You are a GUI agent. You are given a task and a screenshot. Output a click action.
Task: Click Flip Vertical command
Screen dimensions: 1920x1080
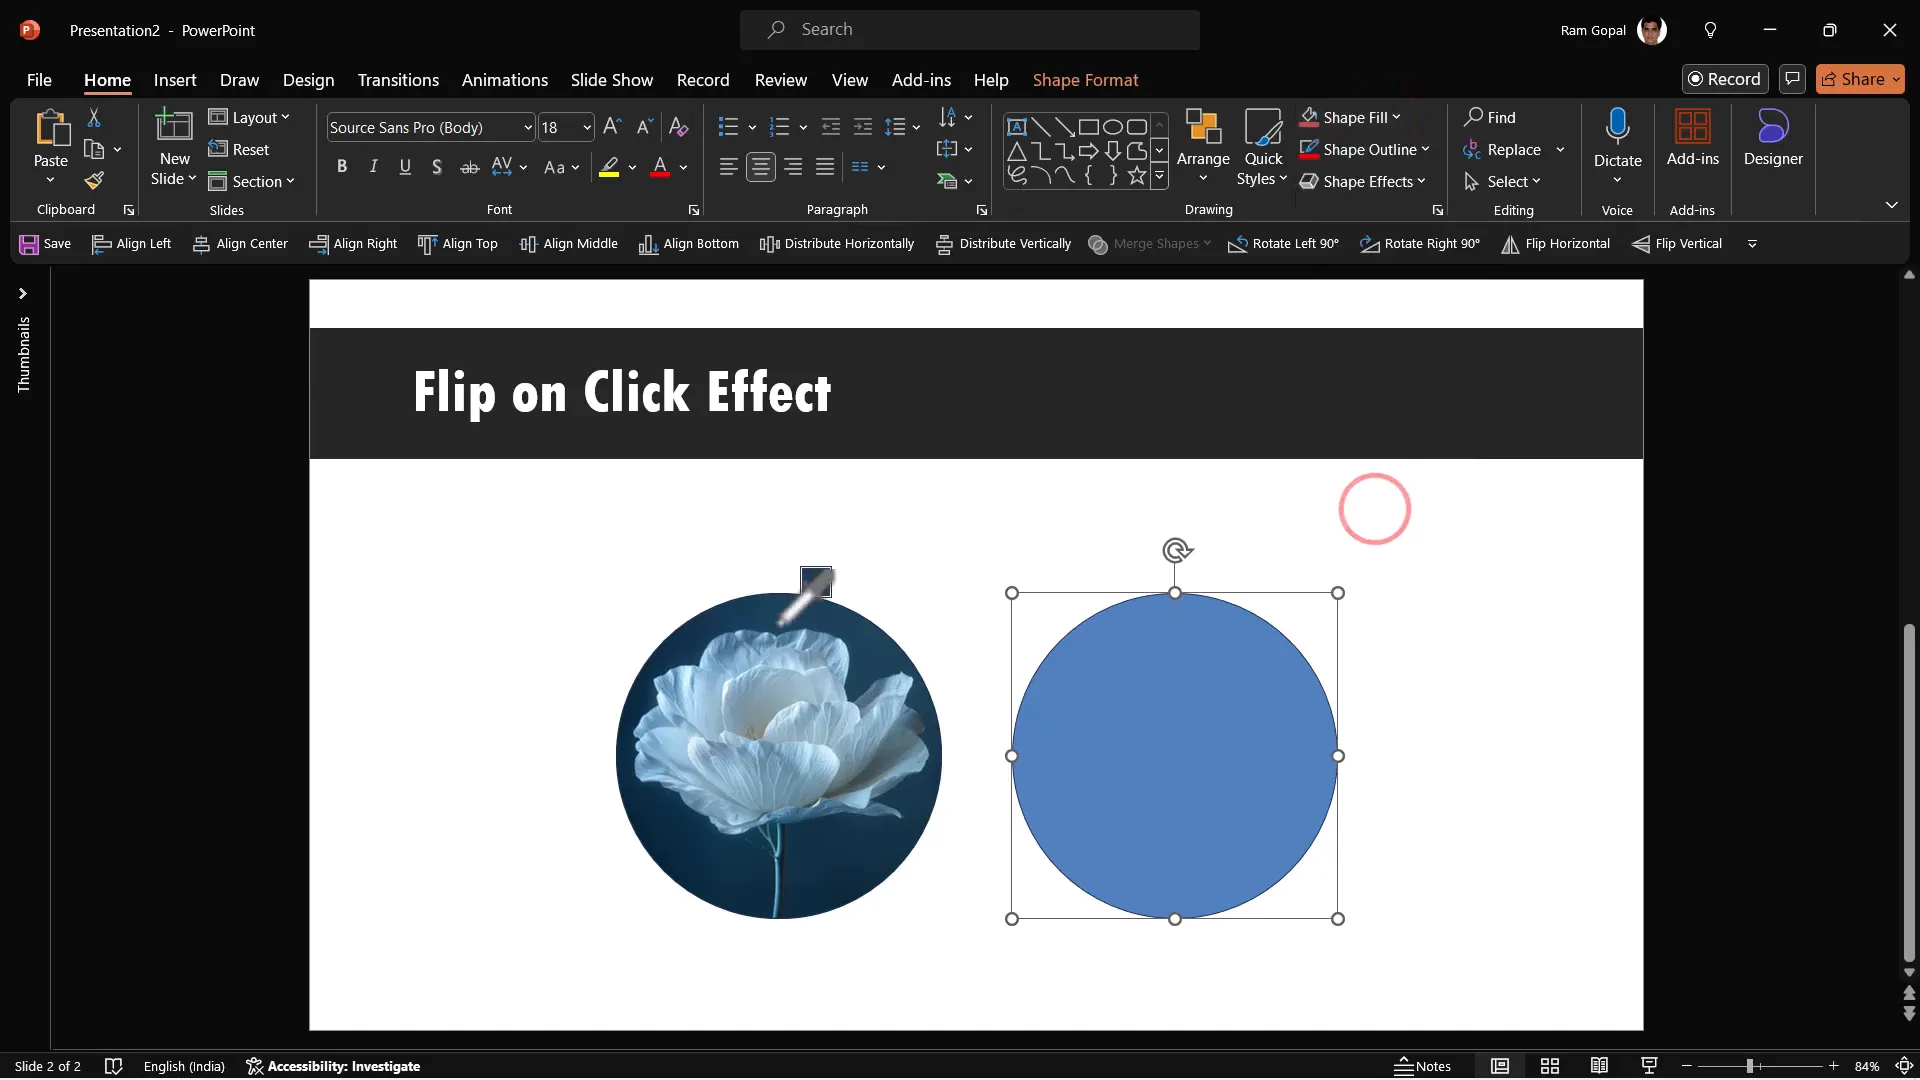click(1677, 244)
